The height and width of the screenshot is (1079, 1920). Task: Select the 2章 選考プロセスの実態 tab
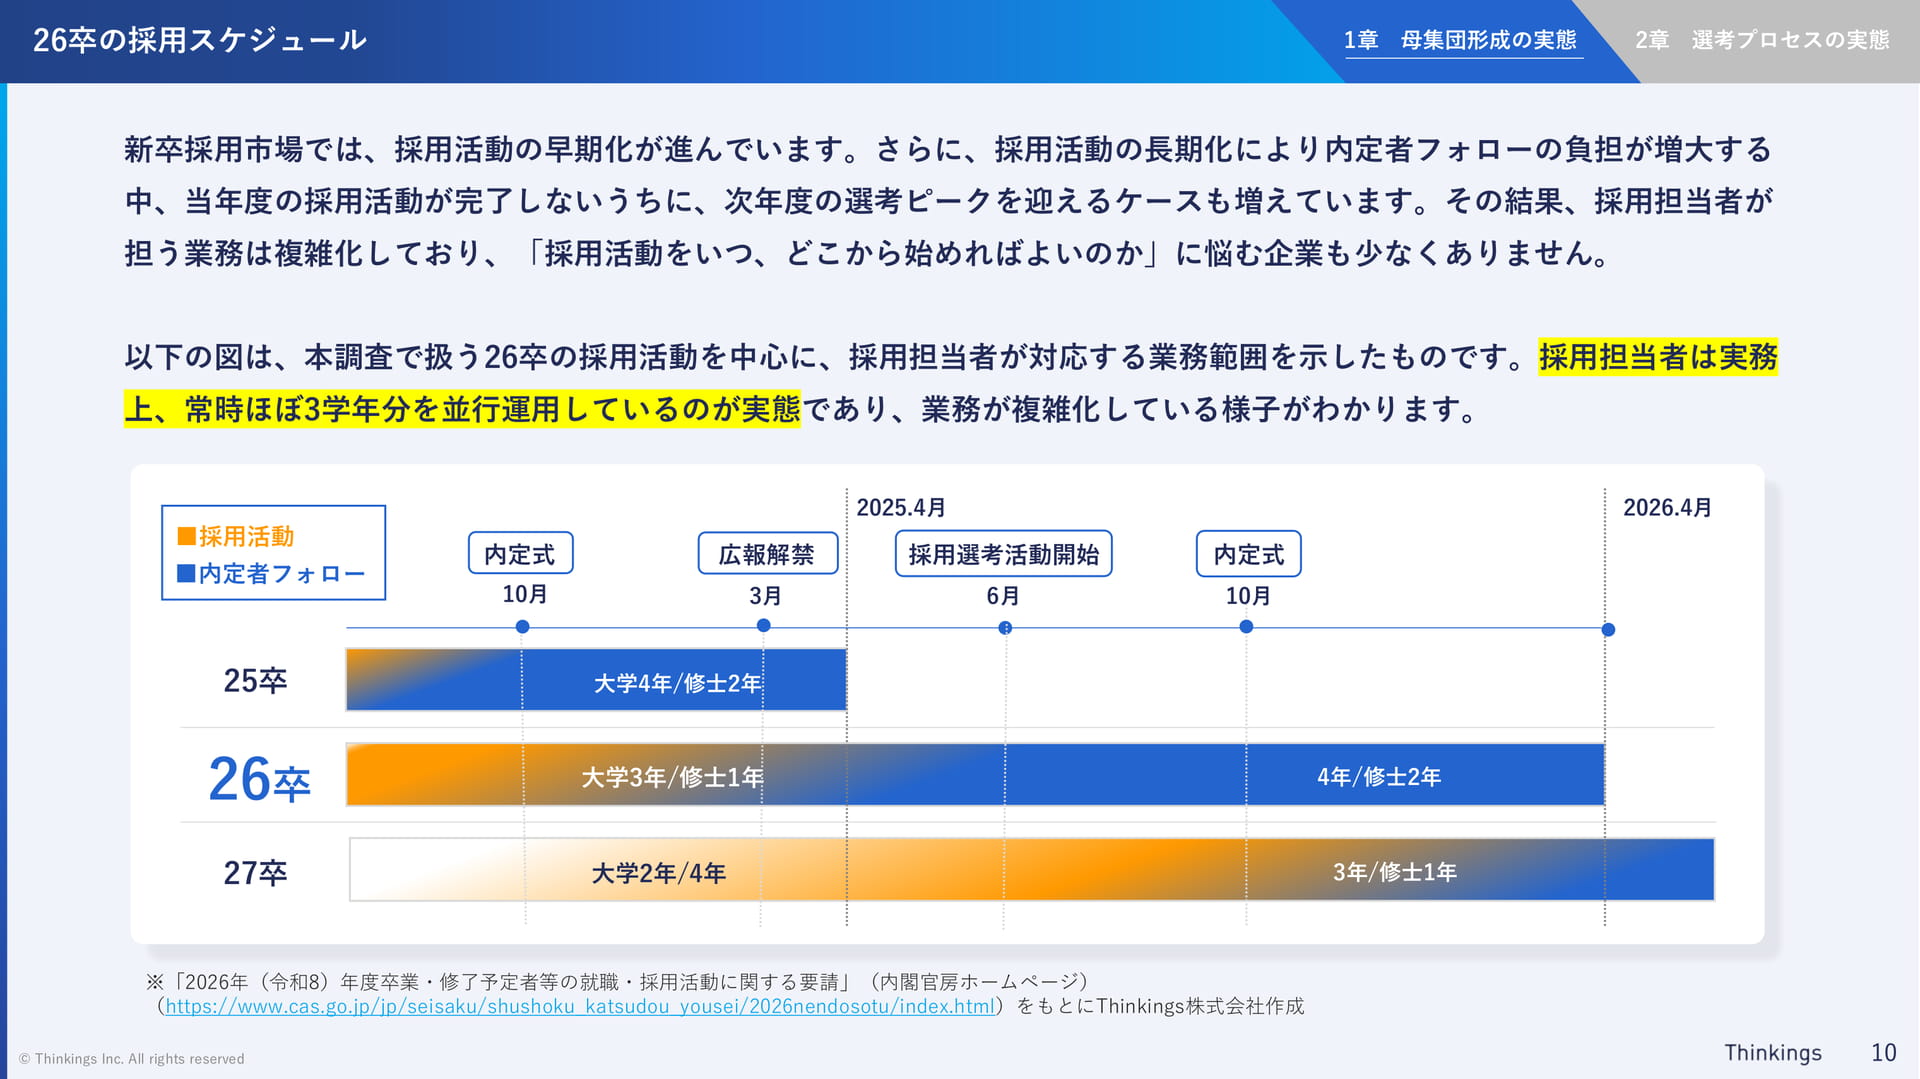coord(1762,40)
